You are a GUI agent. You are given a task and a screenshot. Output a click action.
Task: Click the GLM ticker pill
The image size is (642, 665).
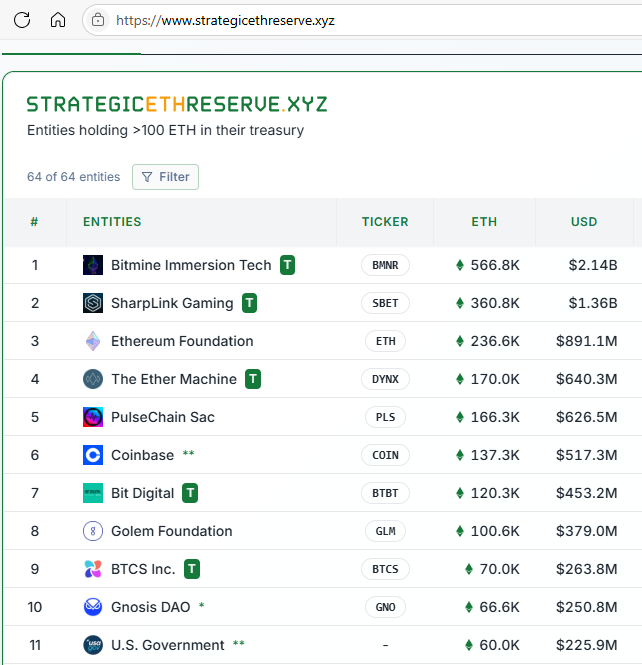click(x=385, y=531)
